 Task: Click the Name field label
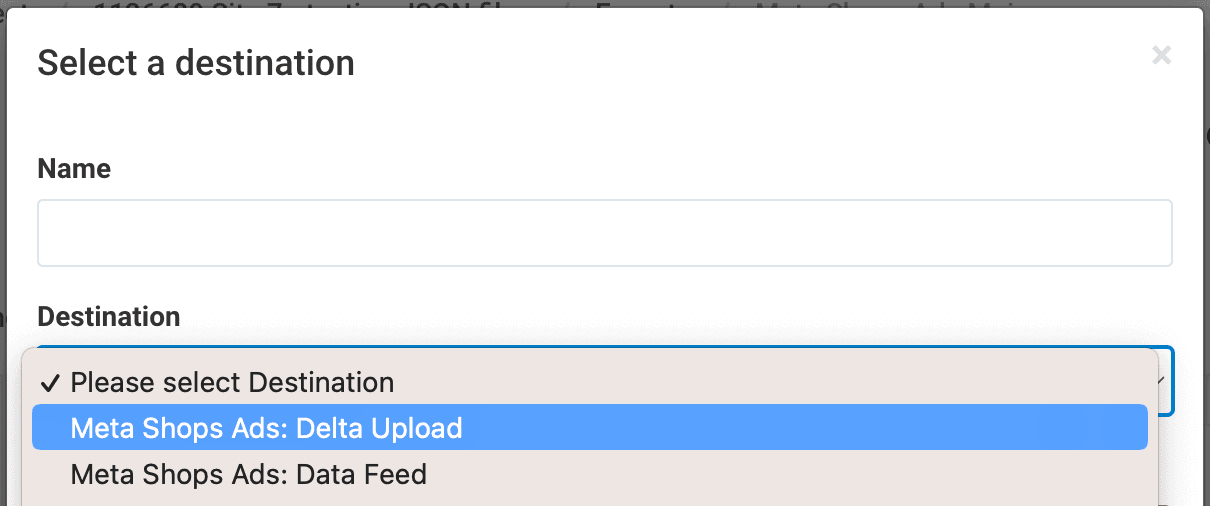tap(74, 169)
